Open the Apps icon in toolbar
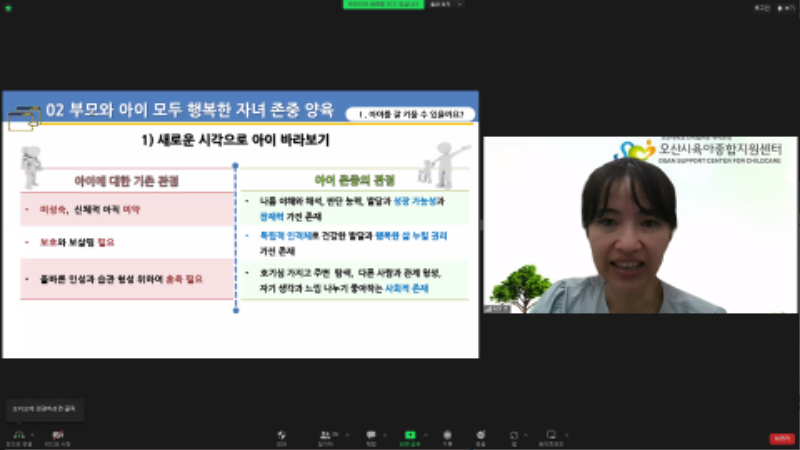This screenshot has width=800, height=450. coord(513,436)
